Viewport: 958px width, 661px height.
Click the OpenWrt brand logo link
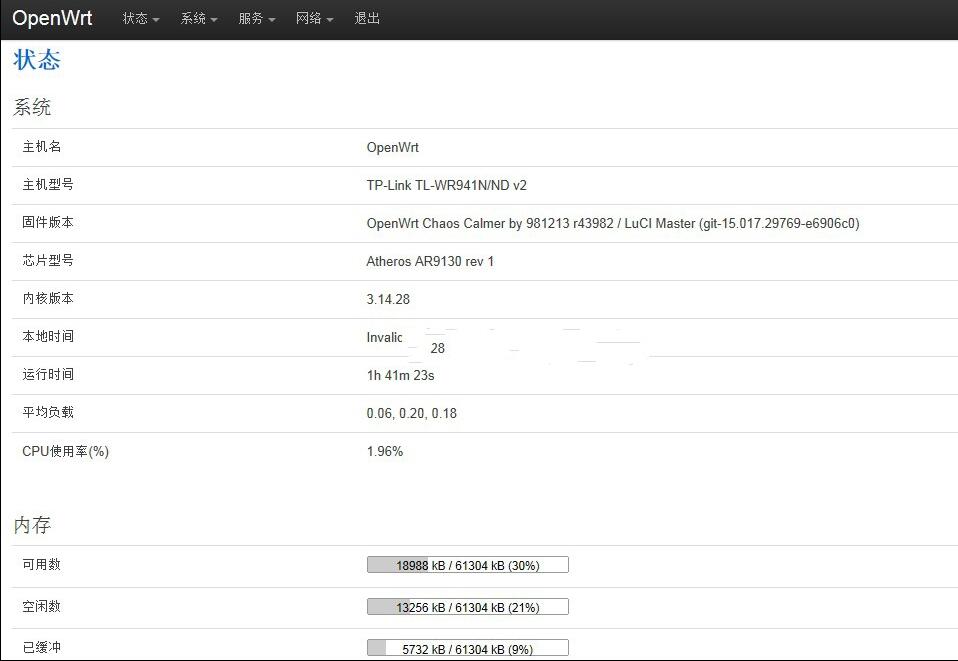pyautogui.click(x=52, y=19)
